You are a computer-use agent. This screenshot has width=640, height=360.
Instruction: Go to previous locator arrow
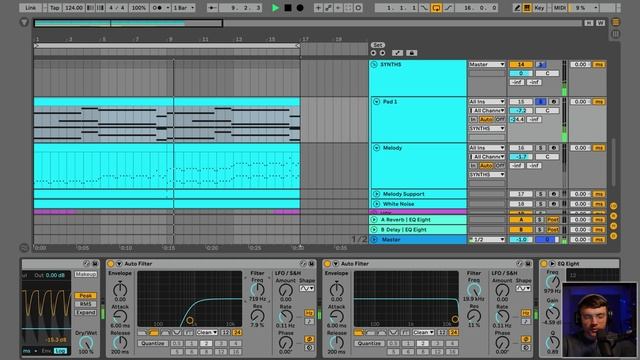(x=373, y=53)
